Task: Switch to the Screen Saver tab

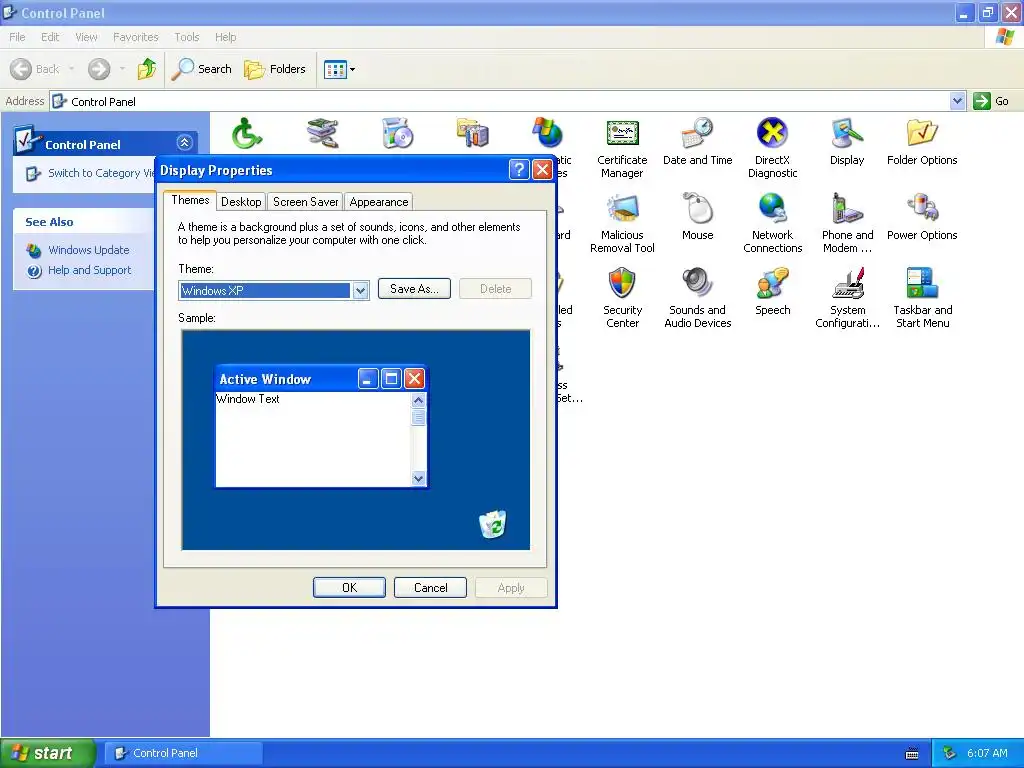Action: coord(305,202)
